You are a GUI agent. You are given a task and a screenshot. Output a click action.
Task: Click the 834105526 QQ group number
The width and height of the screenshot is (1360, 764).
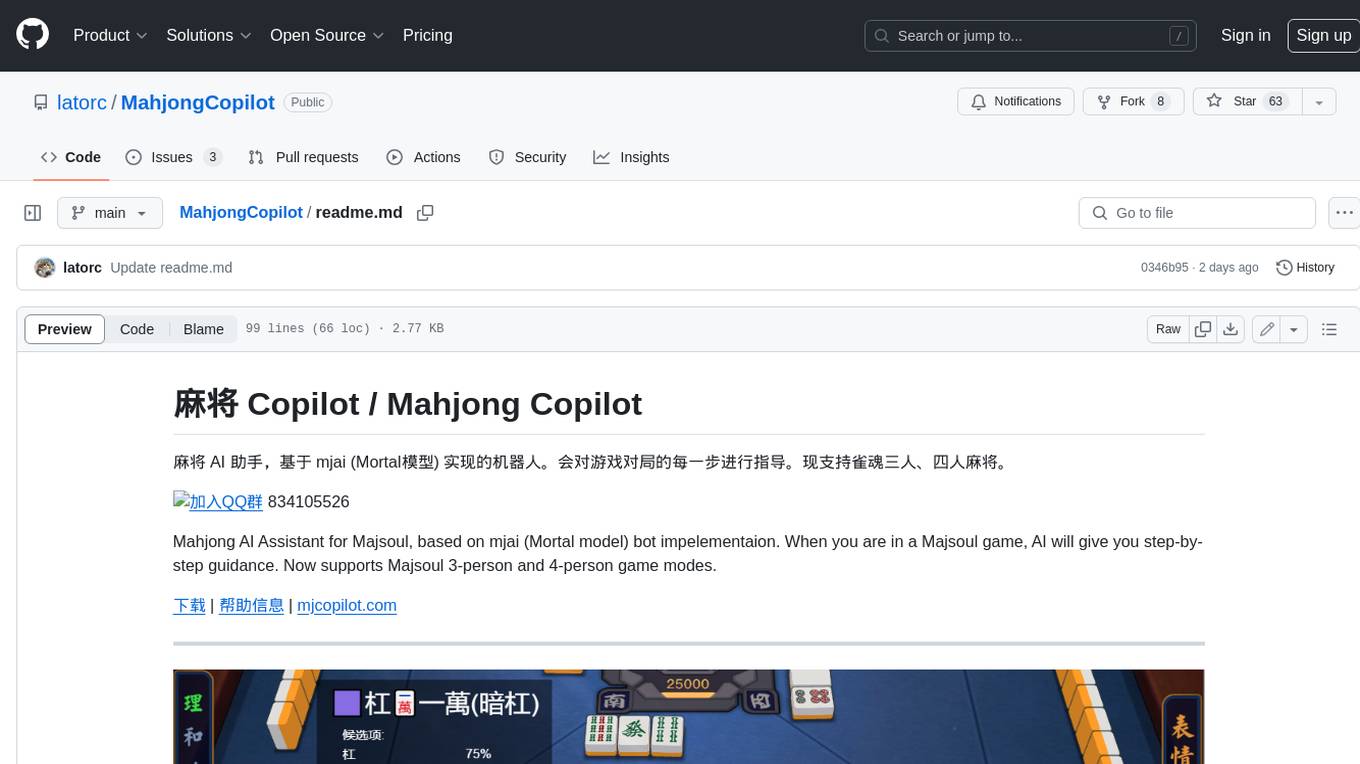[x=308, y=501]
